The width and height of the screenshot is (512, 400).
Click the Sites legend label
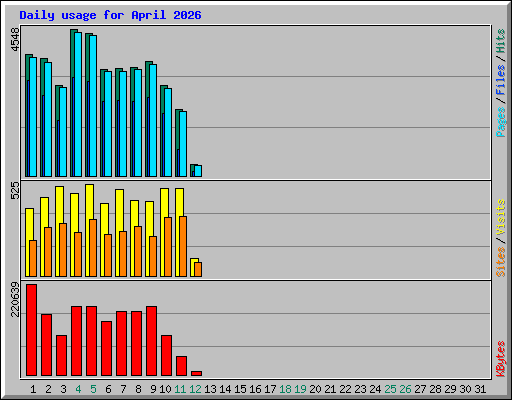click(501, 262)
